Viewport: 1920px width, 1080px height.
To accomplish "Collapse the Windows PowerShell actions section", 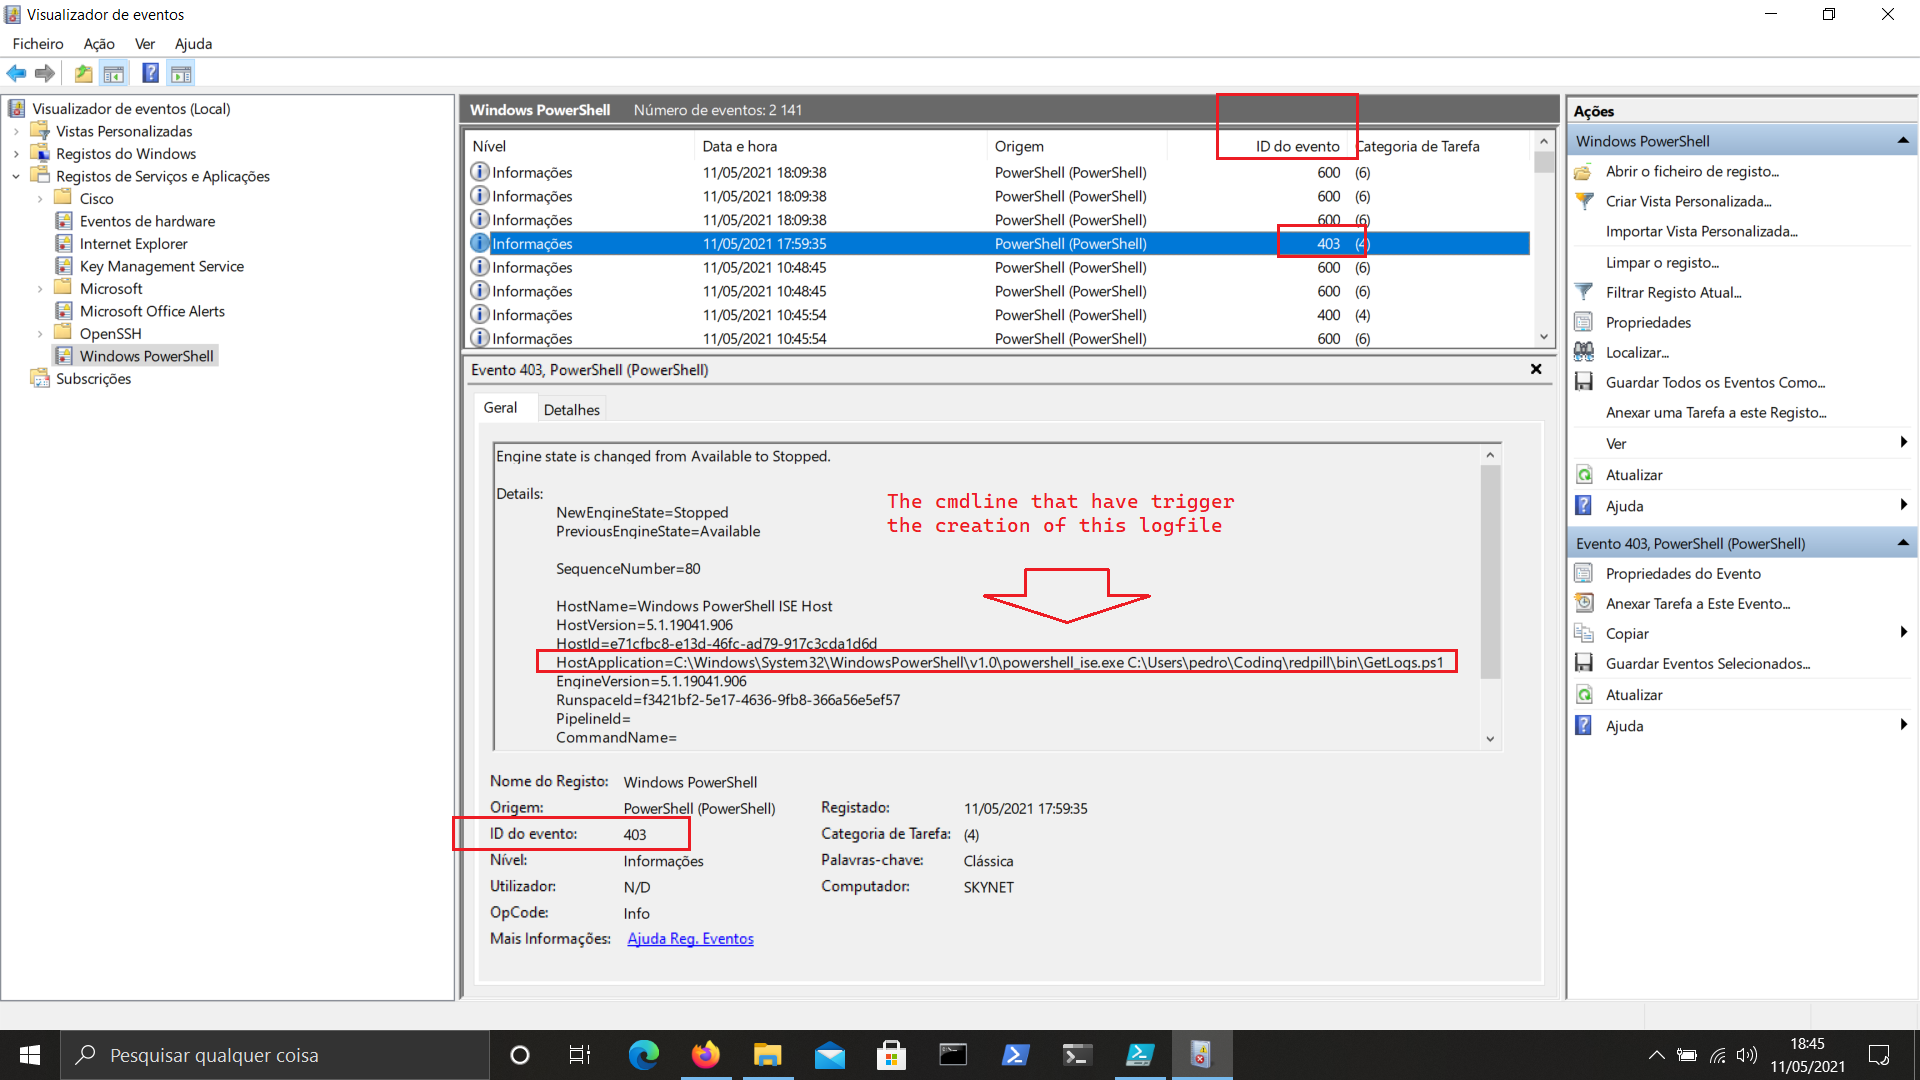I will tap(1903, 140).
